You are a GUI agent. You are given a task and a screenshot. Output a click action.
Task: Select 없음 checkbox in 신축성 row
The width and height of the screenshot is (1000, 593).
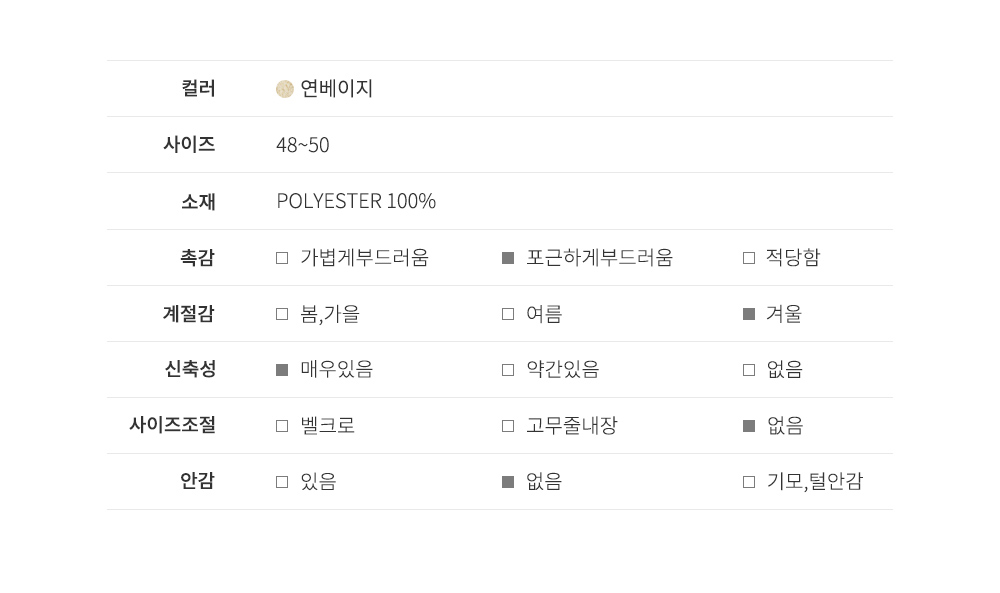[749, 370]
